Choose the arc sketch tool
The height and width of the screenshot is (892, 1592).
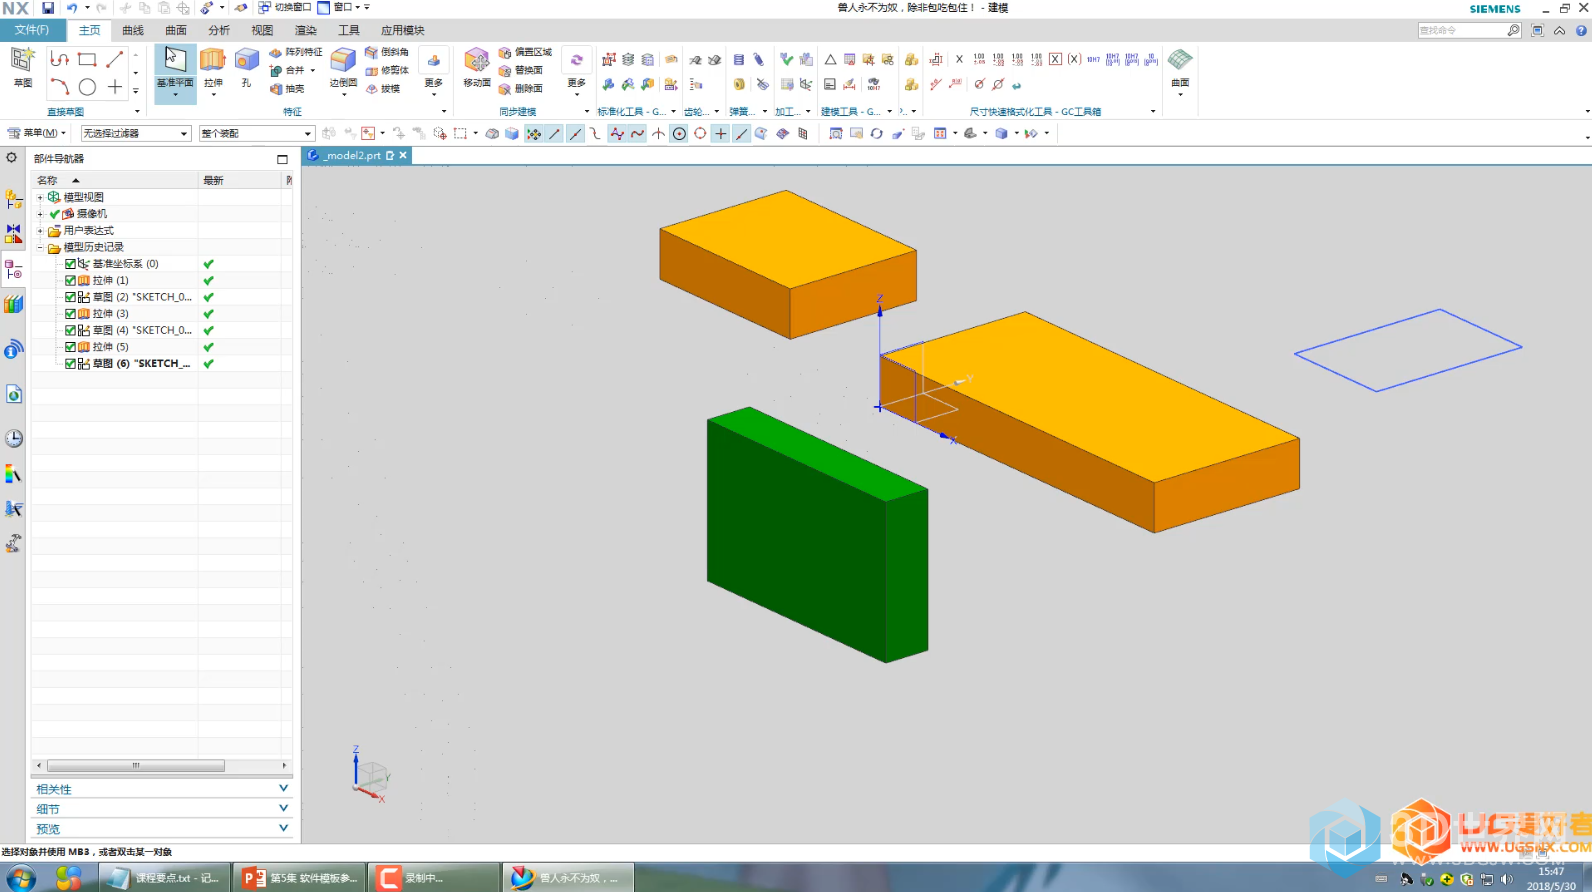coord(60,87)
